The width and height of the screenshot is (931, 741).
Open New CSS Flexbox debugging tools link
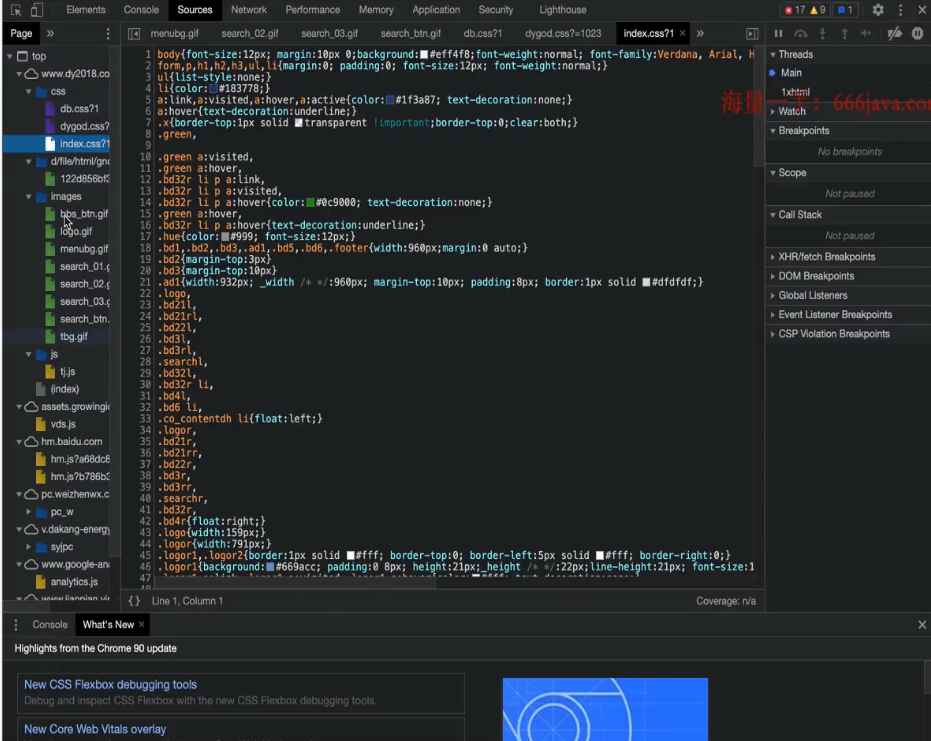point(110,685)
